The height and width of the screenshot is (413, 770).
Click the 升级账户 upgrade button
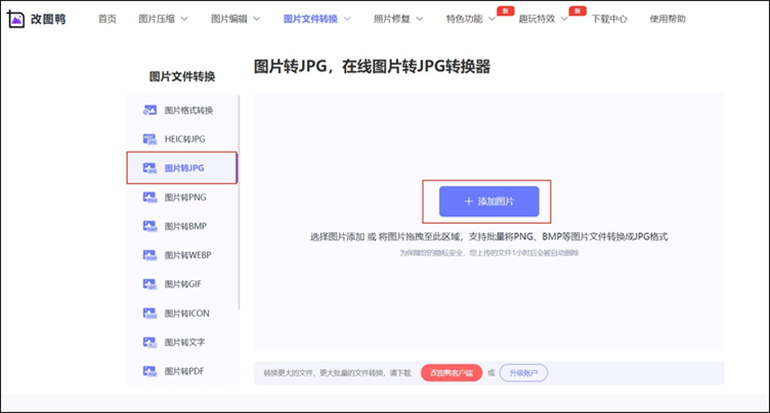tap(524, 373)
